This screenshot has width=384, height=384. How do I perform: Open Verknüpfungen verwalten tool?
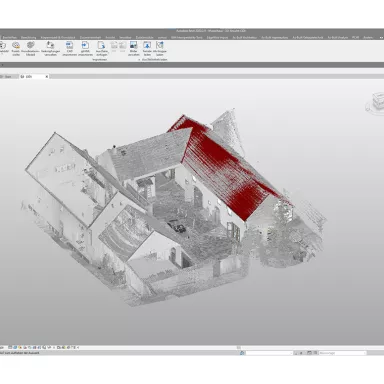coord(50,48)
